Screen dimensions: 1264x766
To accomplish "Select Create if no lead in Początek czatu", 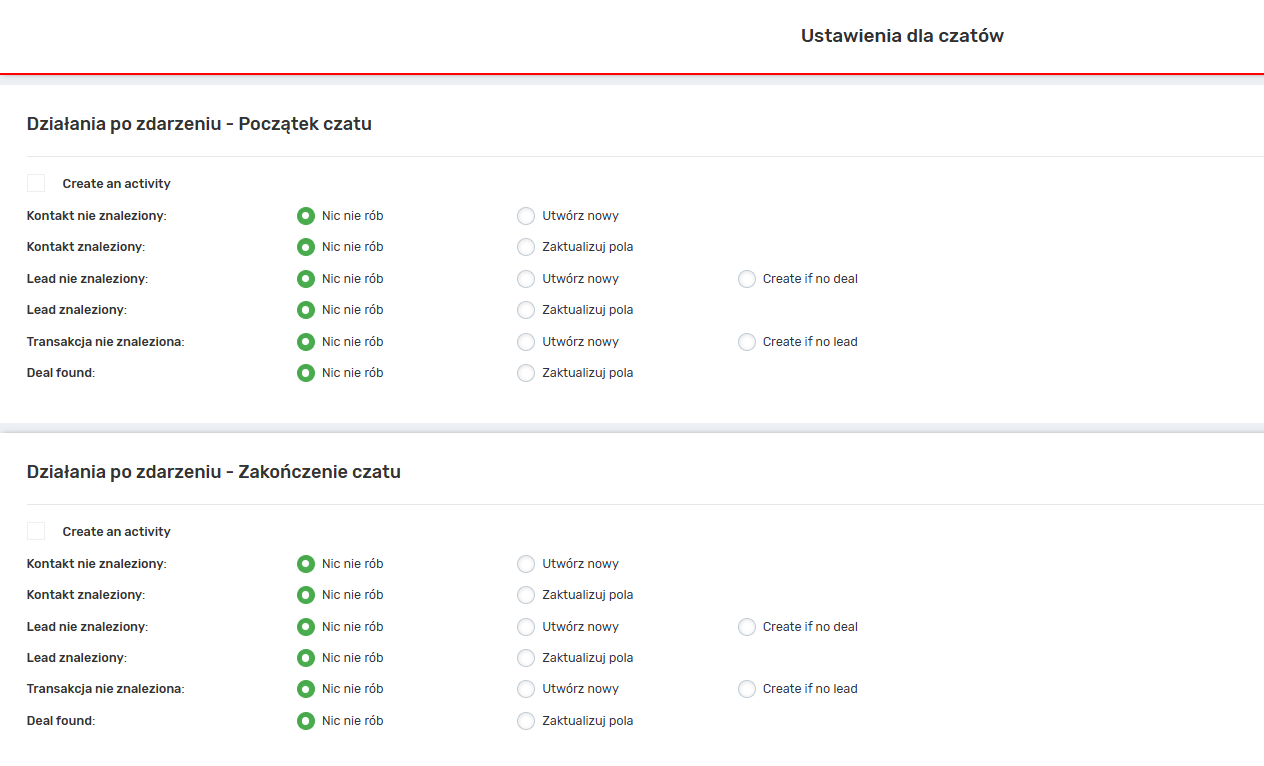I will pos(747,342).
